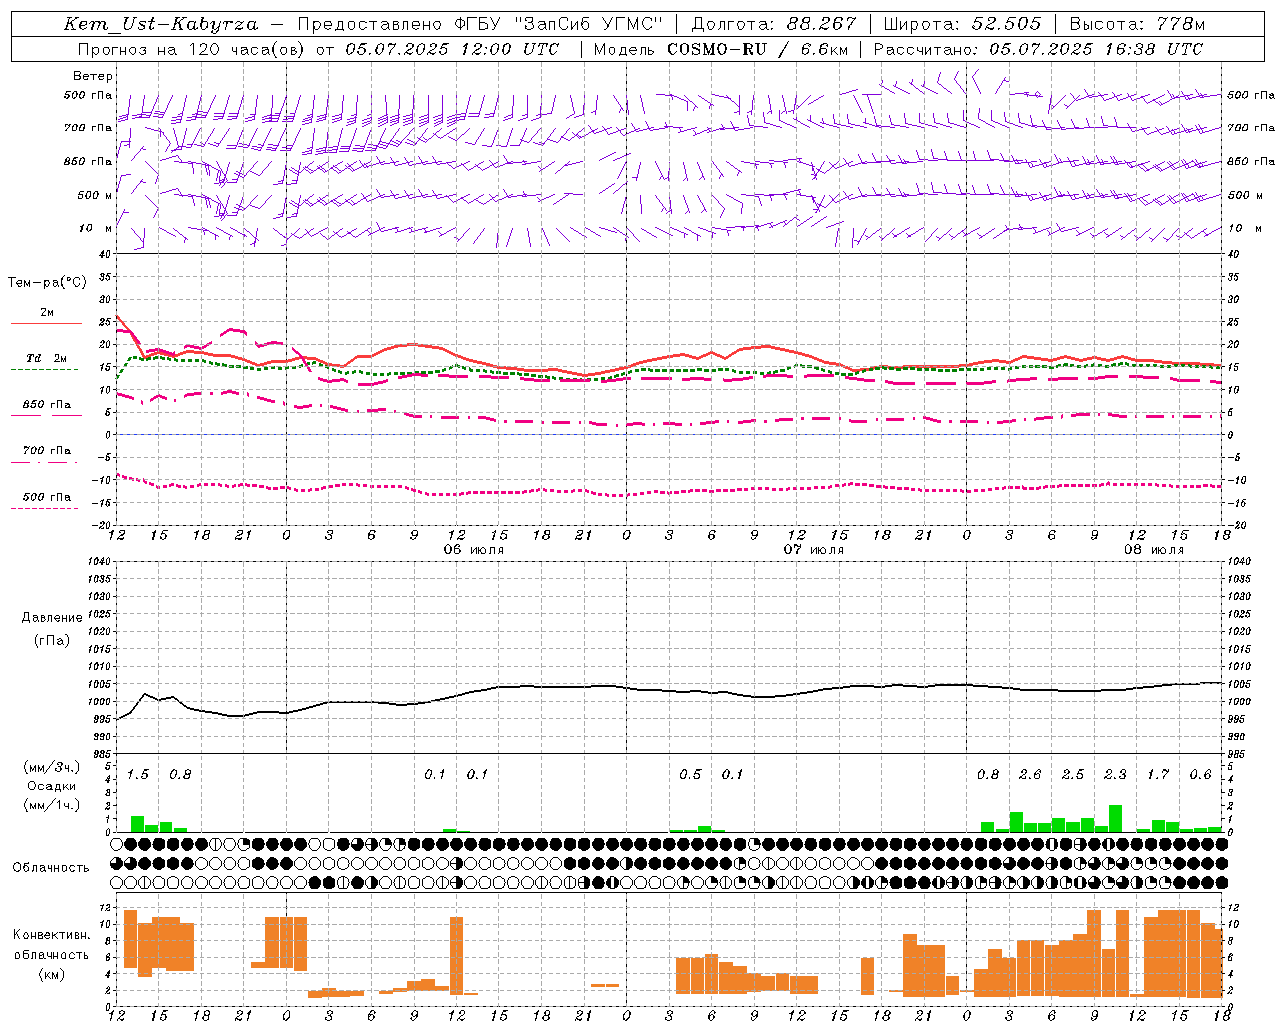Click the 'Рассчитано: 05.07.2025 16:38 UTC' text
Image resolution: width=1280 pixels, height=1024 pixels.
point(1038,49)
